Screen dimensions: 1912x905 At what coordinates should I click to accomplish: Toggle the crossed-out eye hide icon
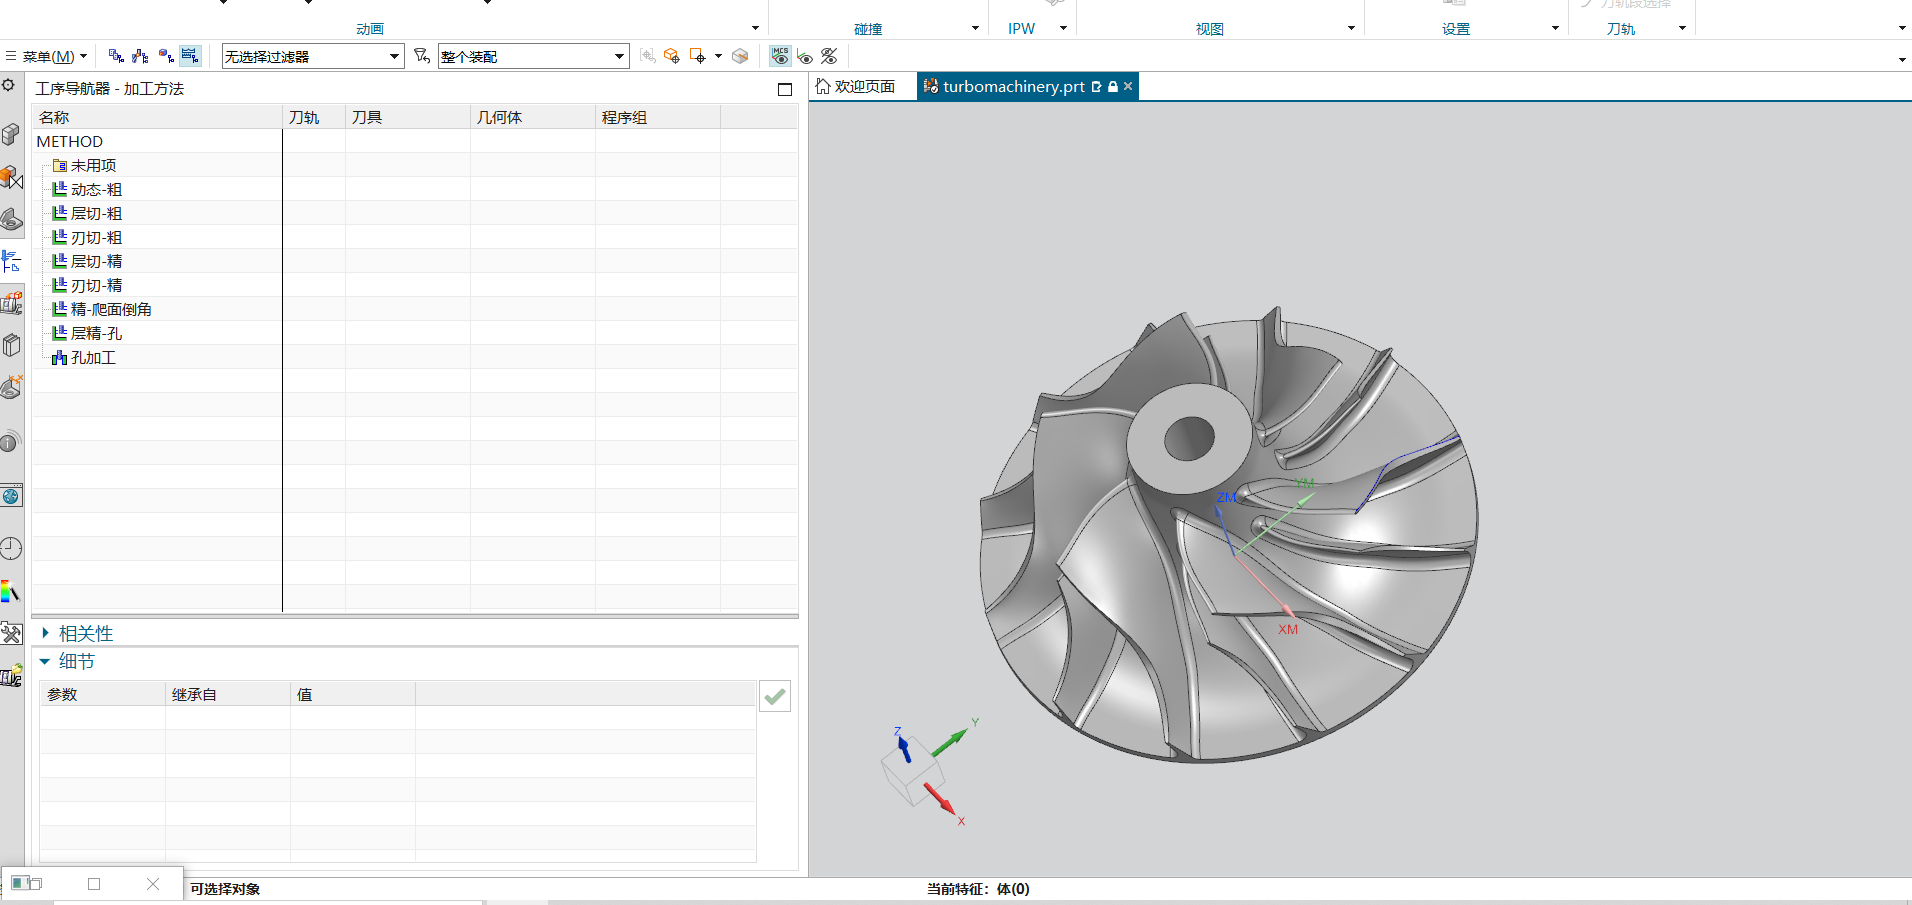pyautogui.click(x=829, y=56)
